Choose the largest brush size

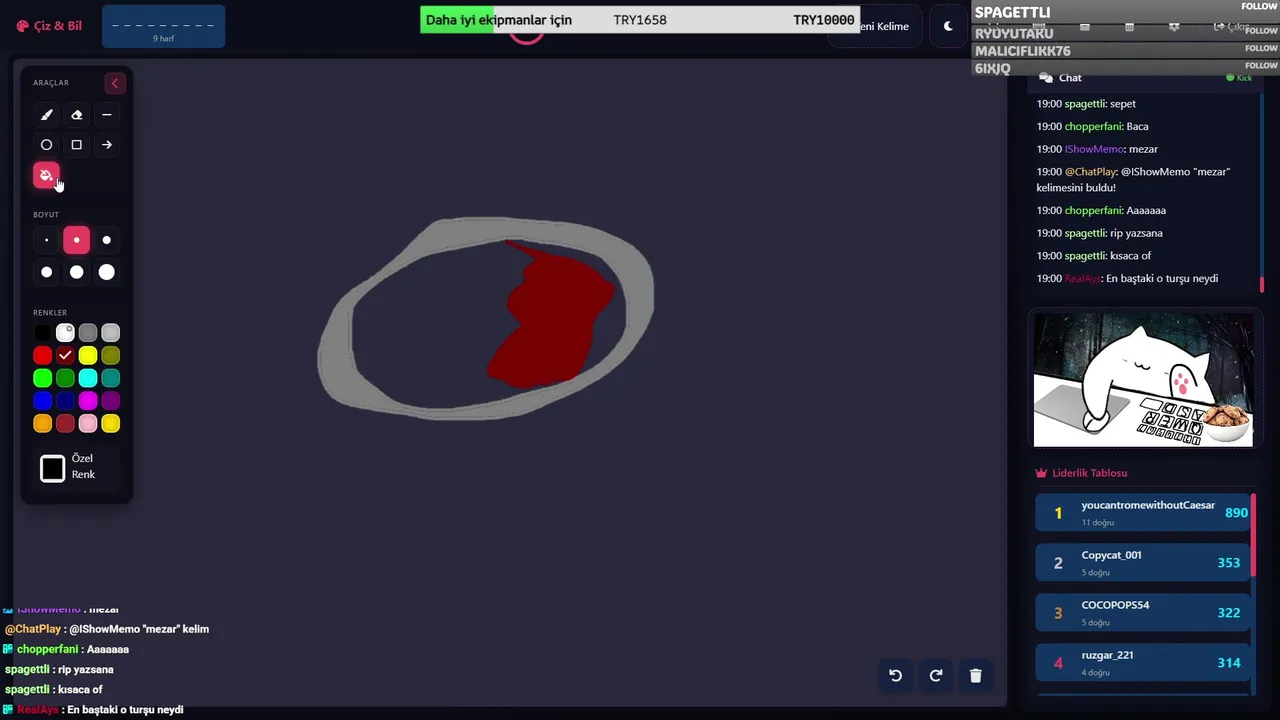click(107, 272)
